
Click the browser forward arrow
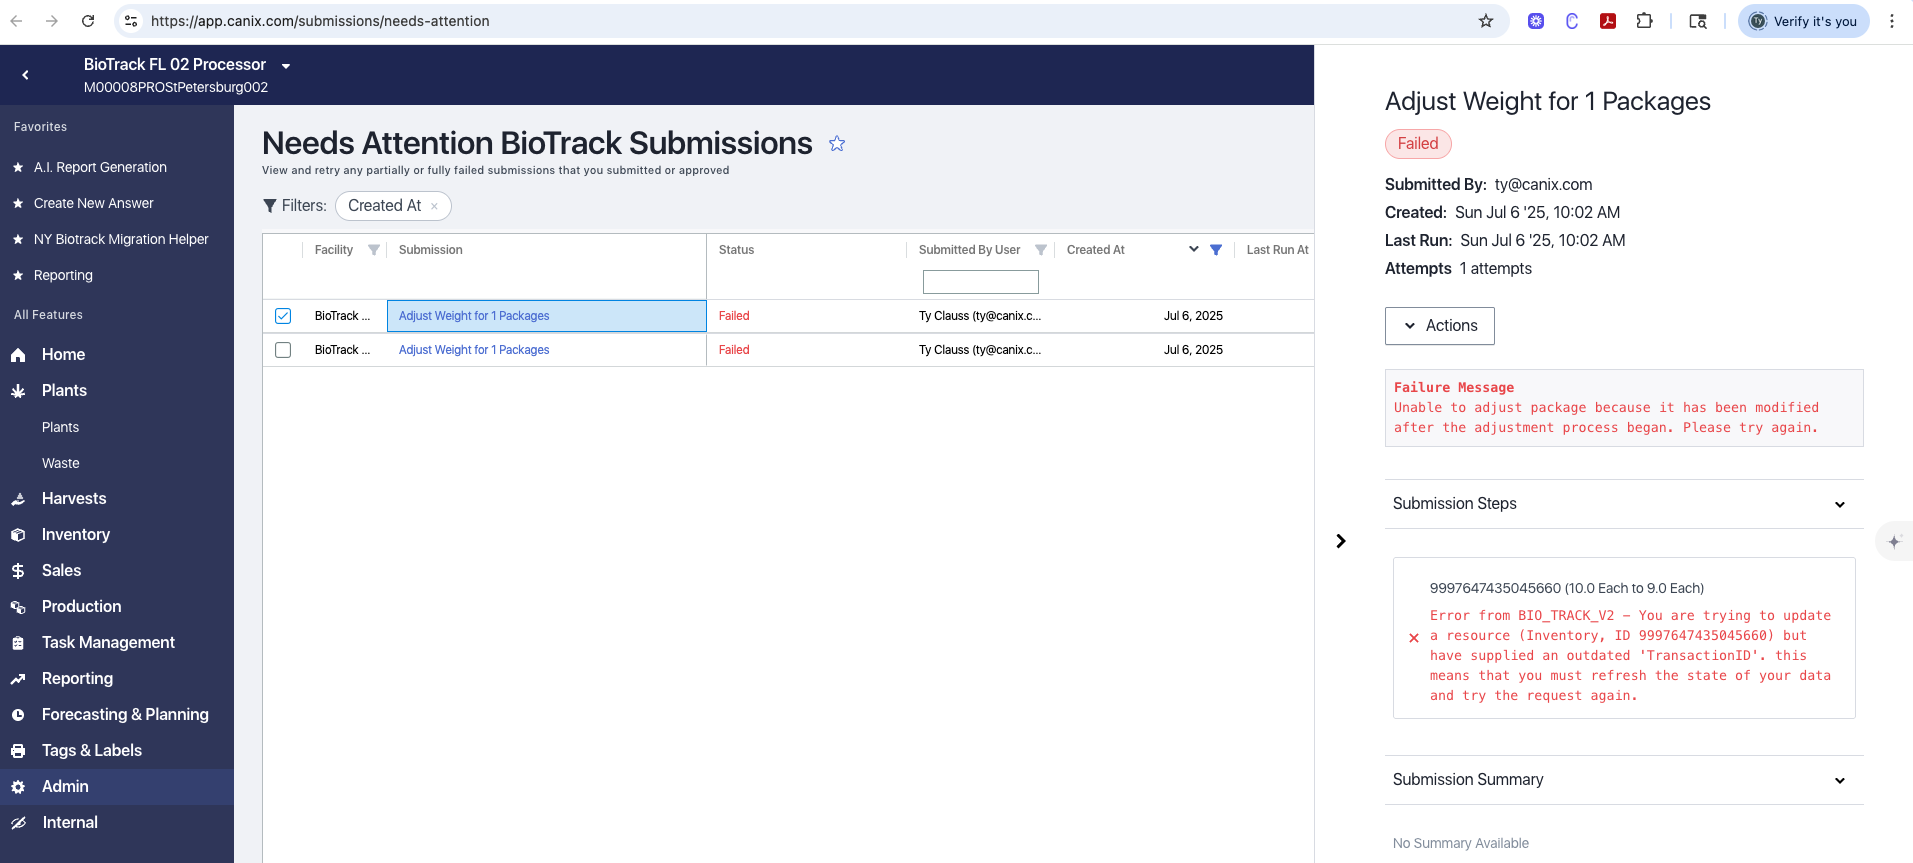pyautogui.click(x=52, y=21)
